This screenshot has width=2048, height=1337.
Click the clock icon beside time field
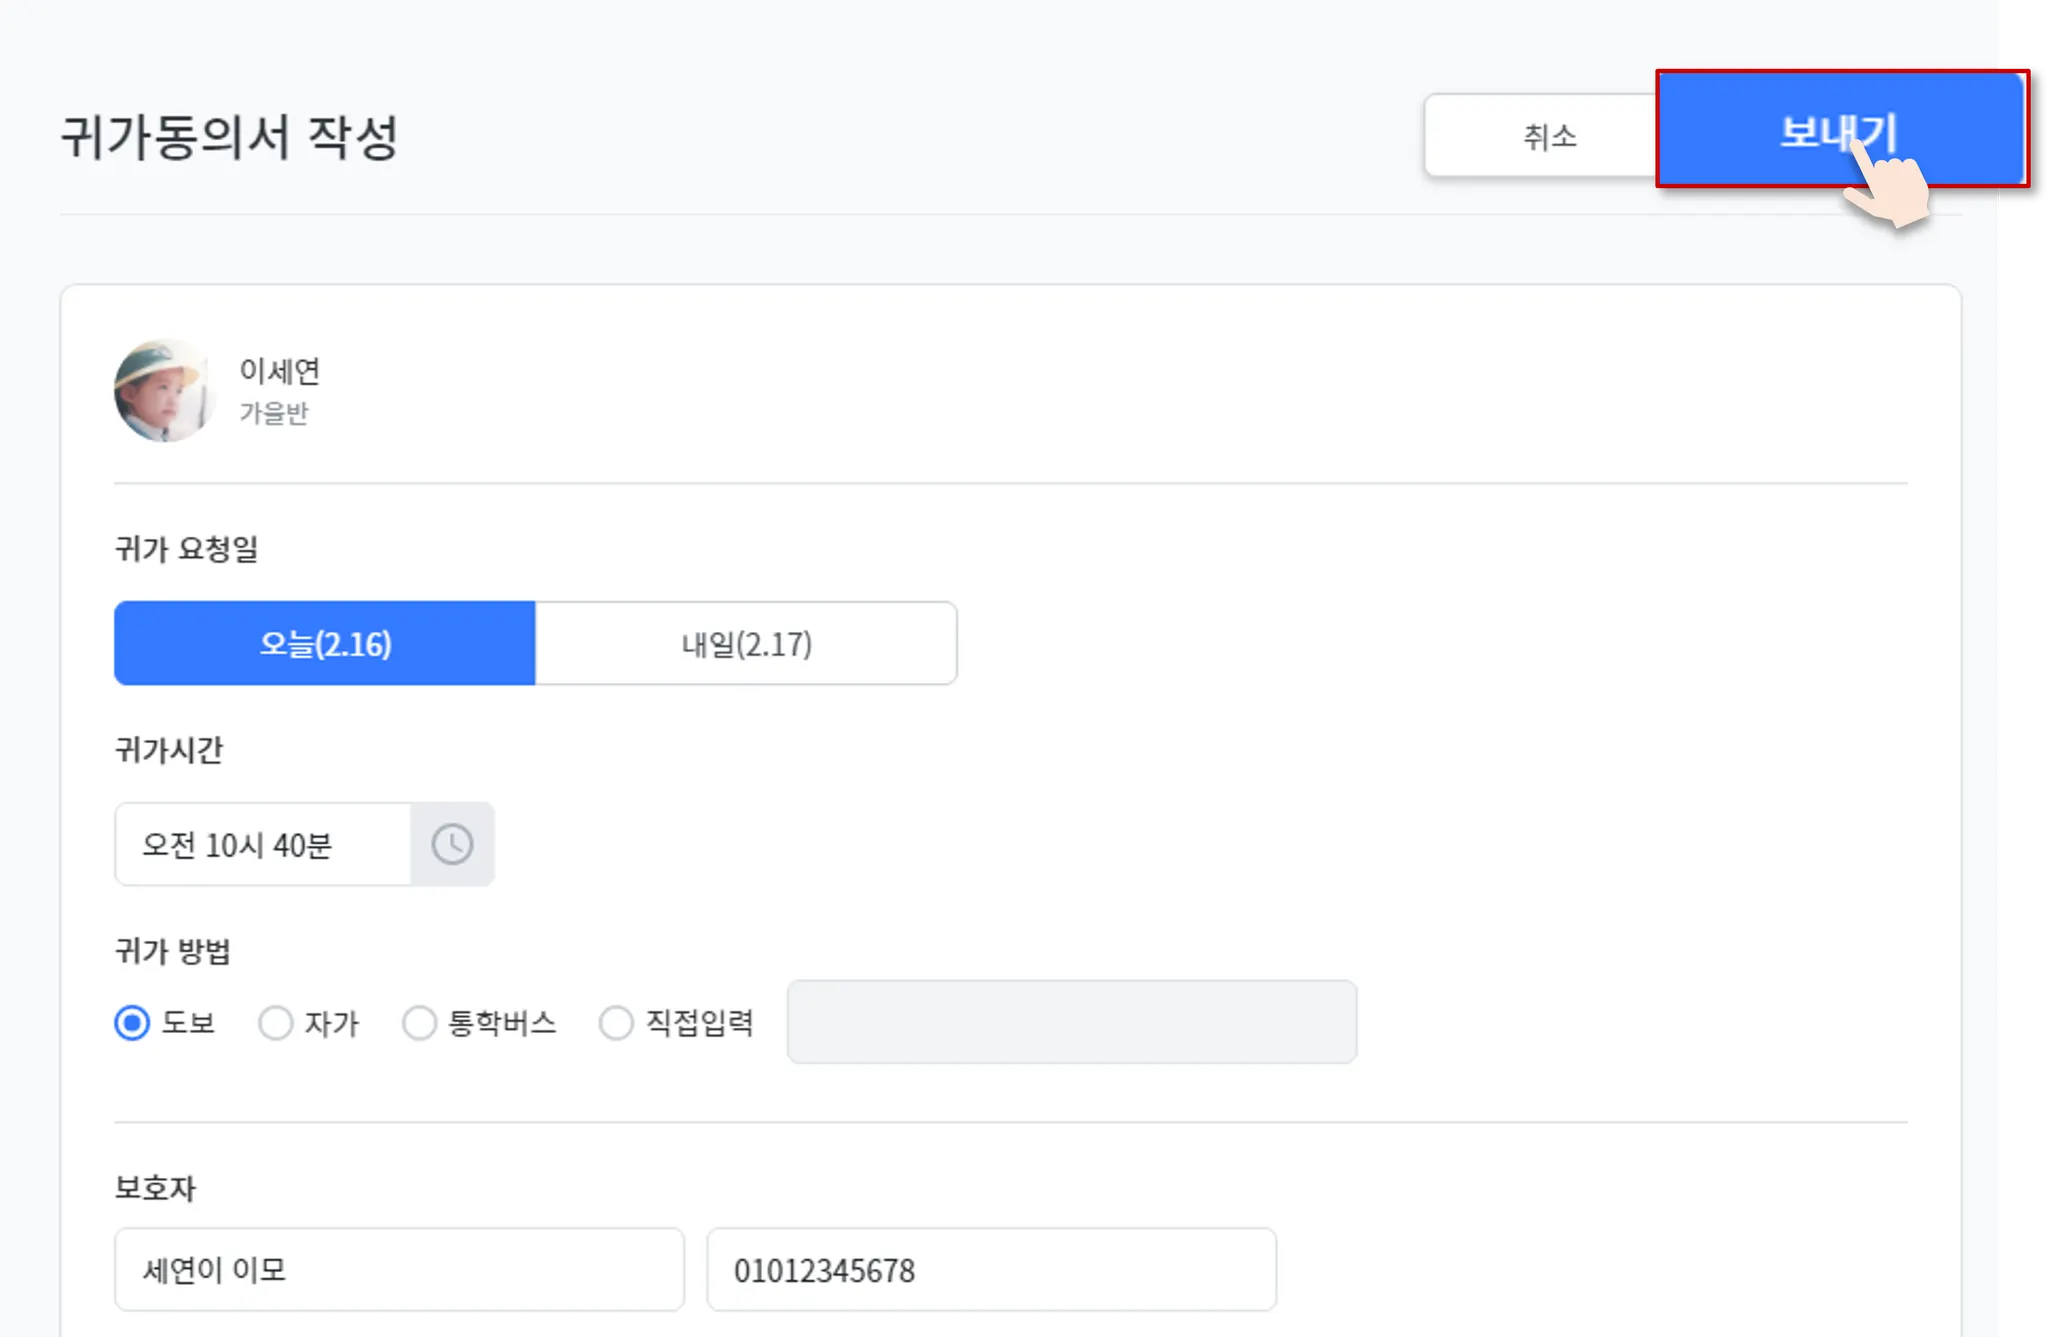click(x=452, y=844)
